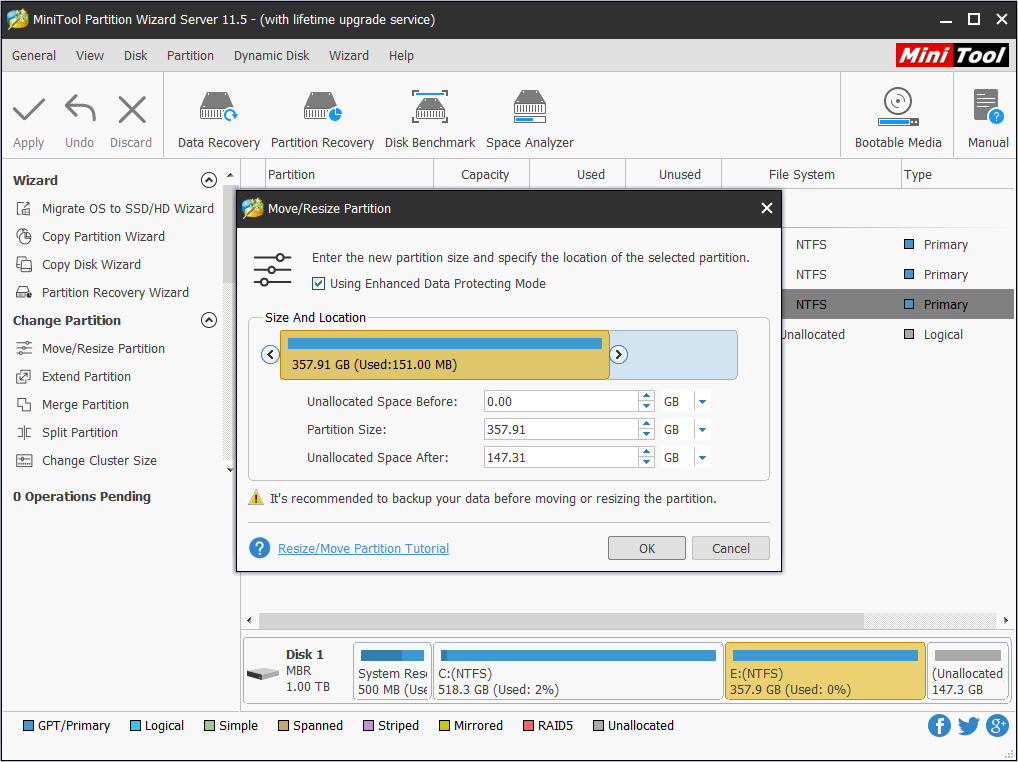Screen dimensions: 1018x762
Task: Open the General menu
Action: (34, 56)
